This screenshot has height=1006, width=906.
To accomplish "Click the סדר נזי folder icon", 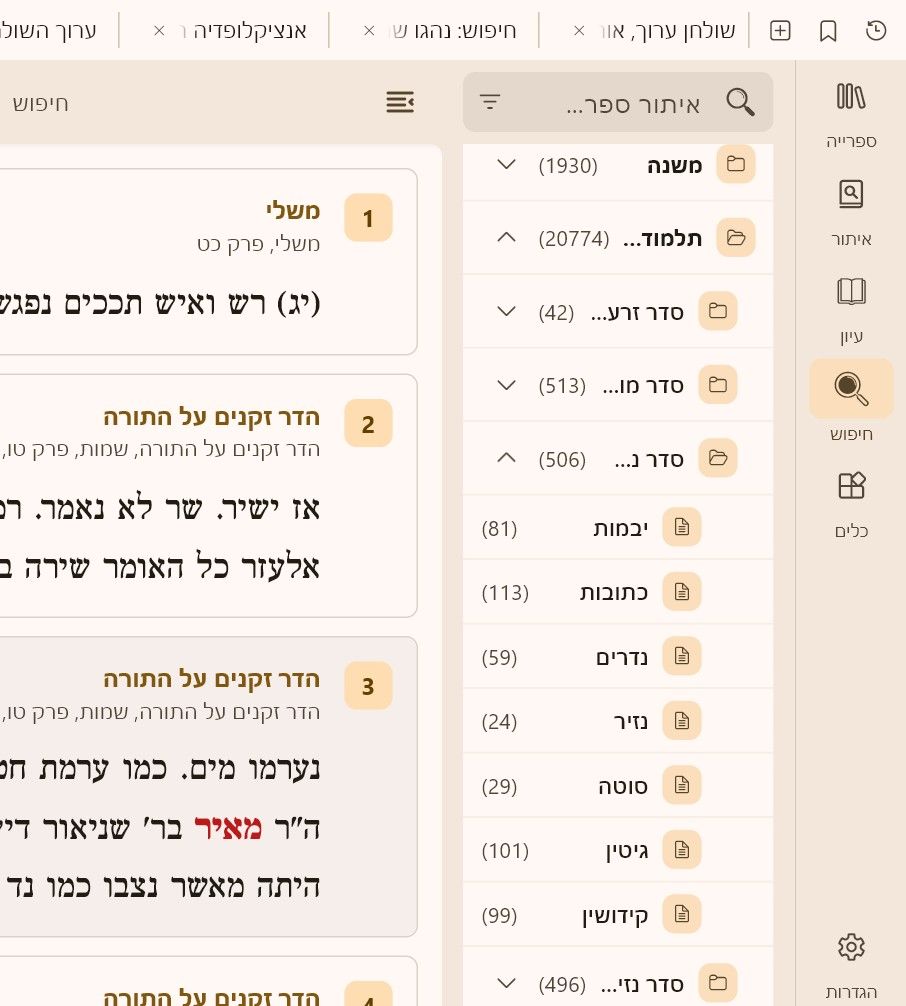I will [x=717, y=982].
